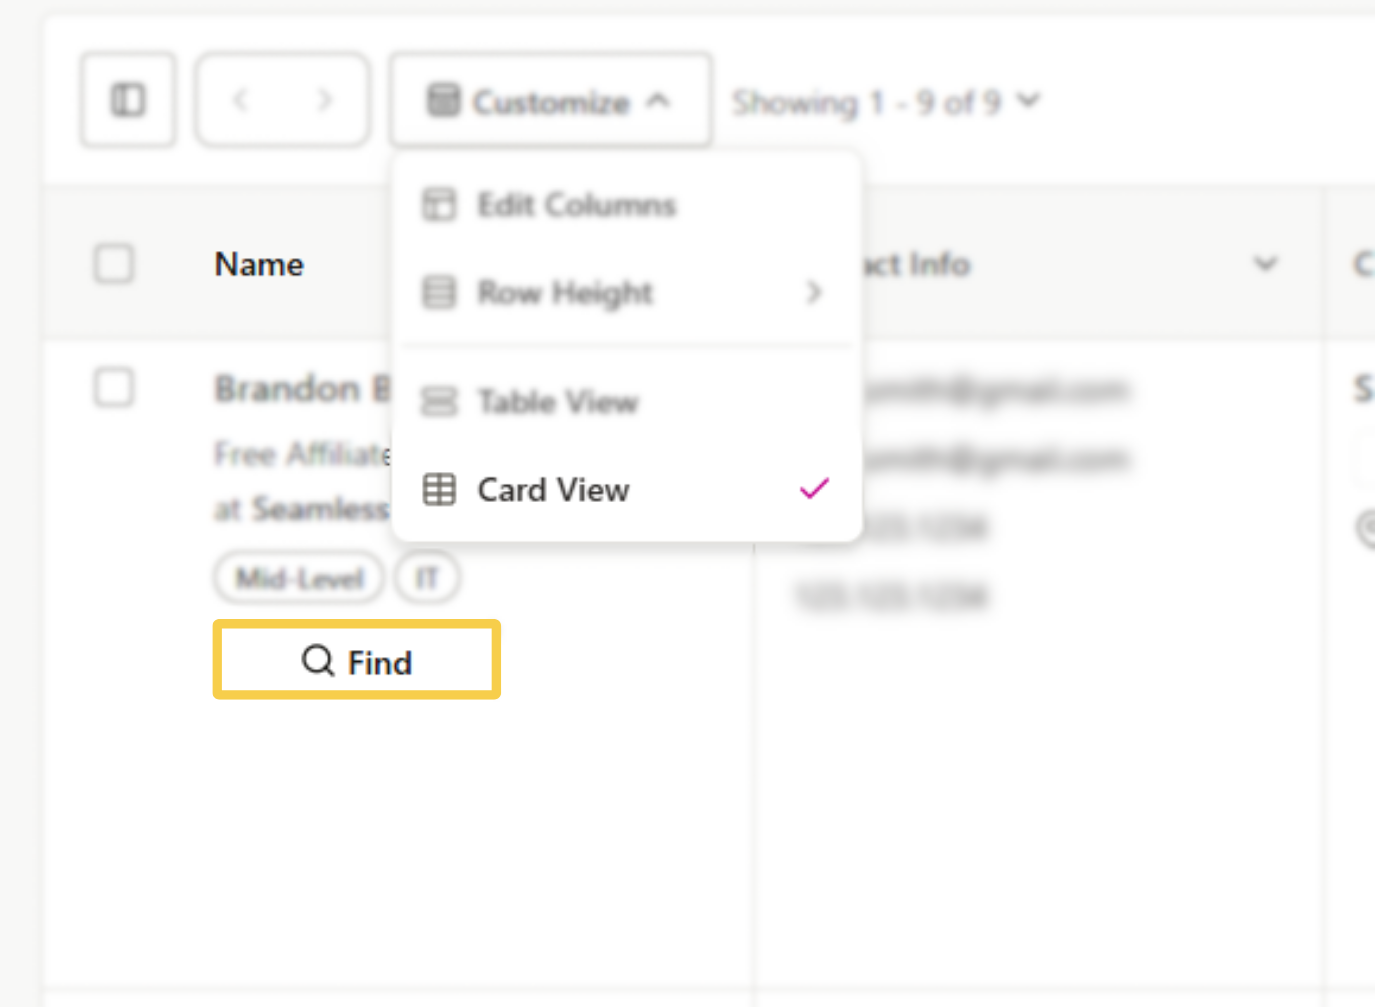The width and height of the screenshot is (1375, 1007).
Task: Click the Row Height icon in the menu
Action: 438,292
